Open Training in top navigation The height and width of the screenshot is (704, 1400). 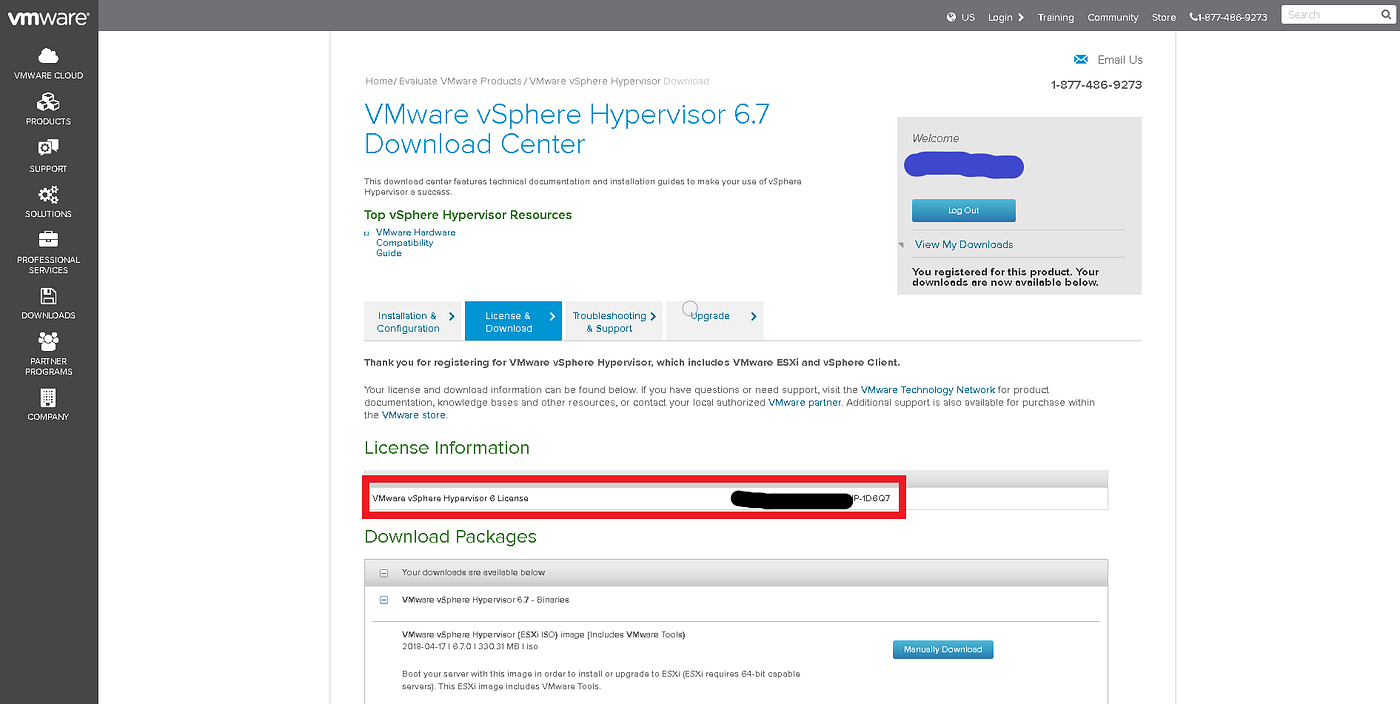click(x=1056, y=17)
